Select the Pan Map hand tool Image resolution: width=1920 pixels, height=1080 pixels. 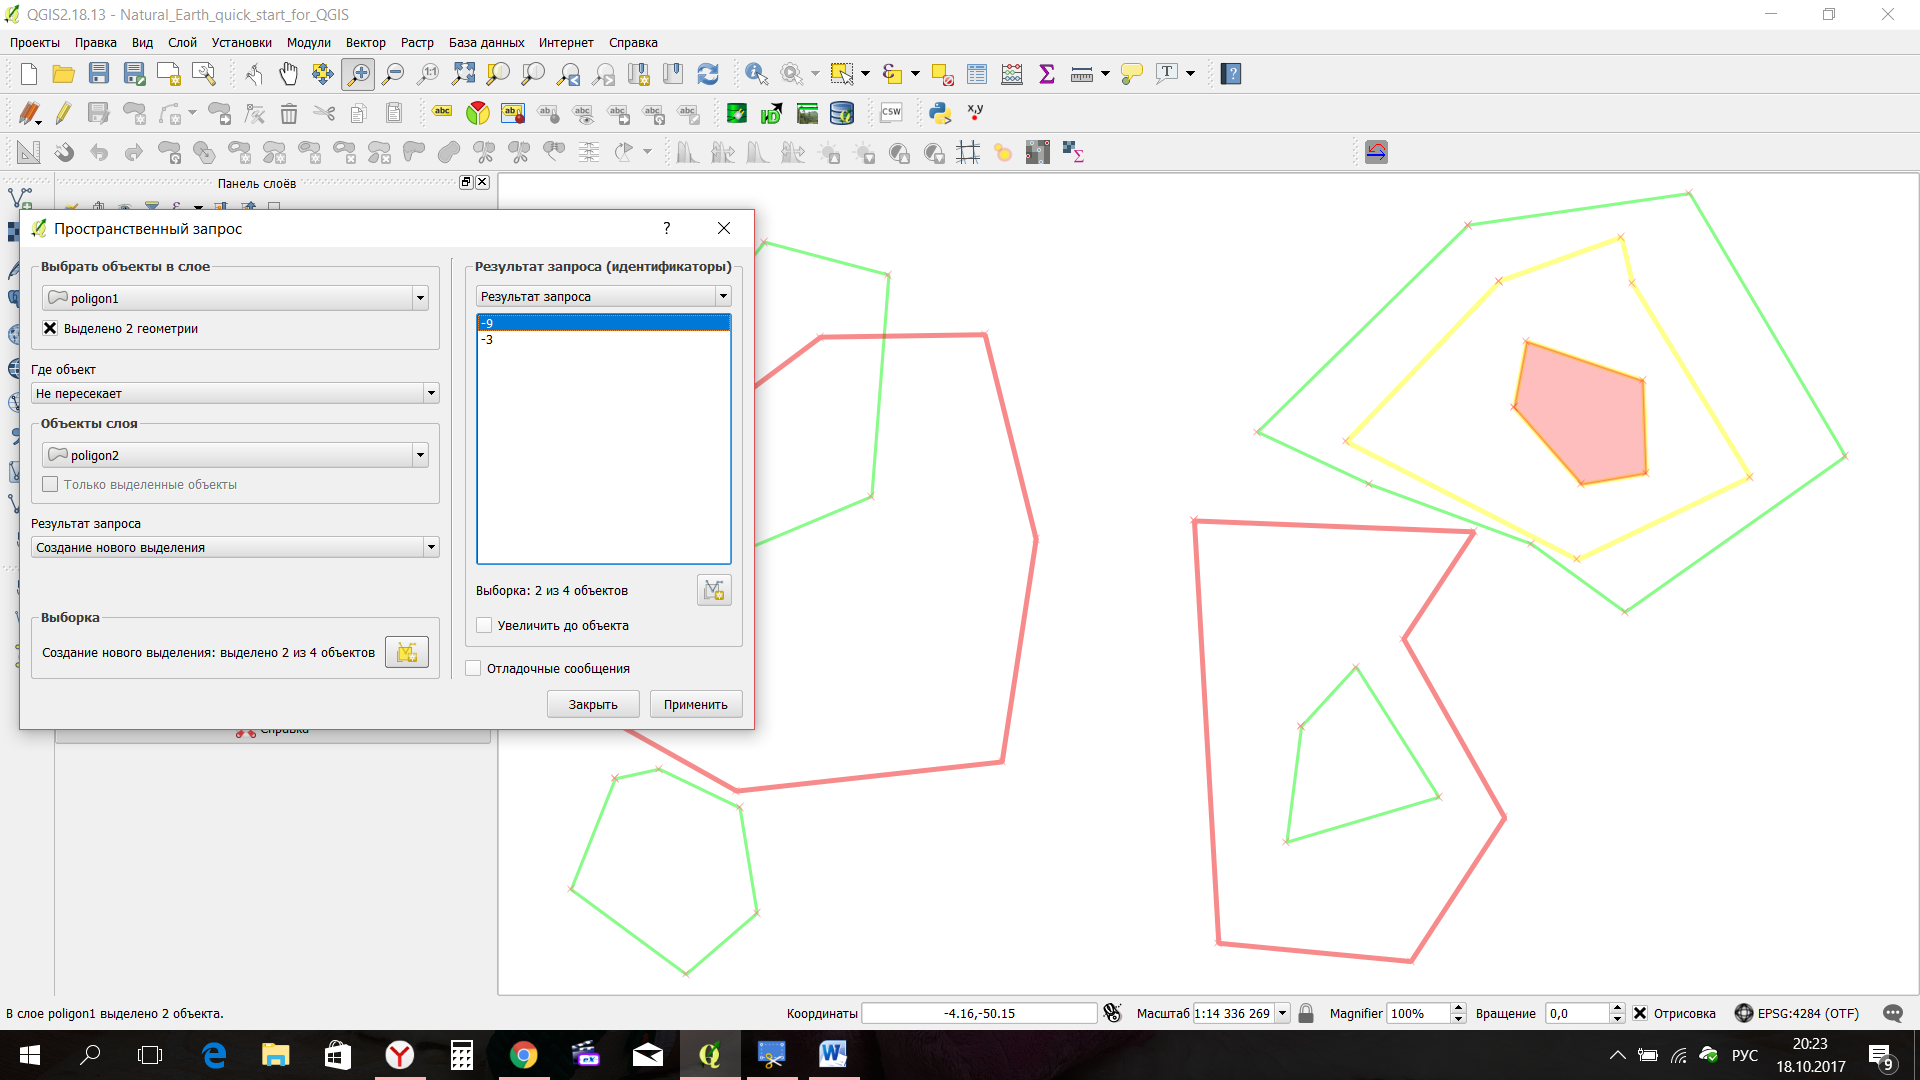click(288, 74)
